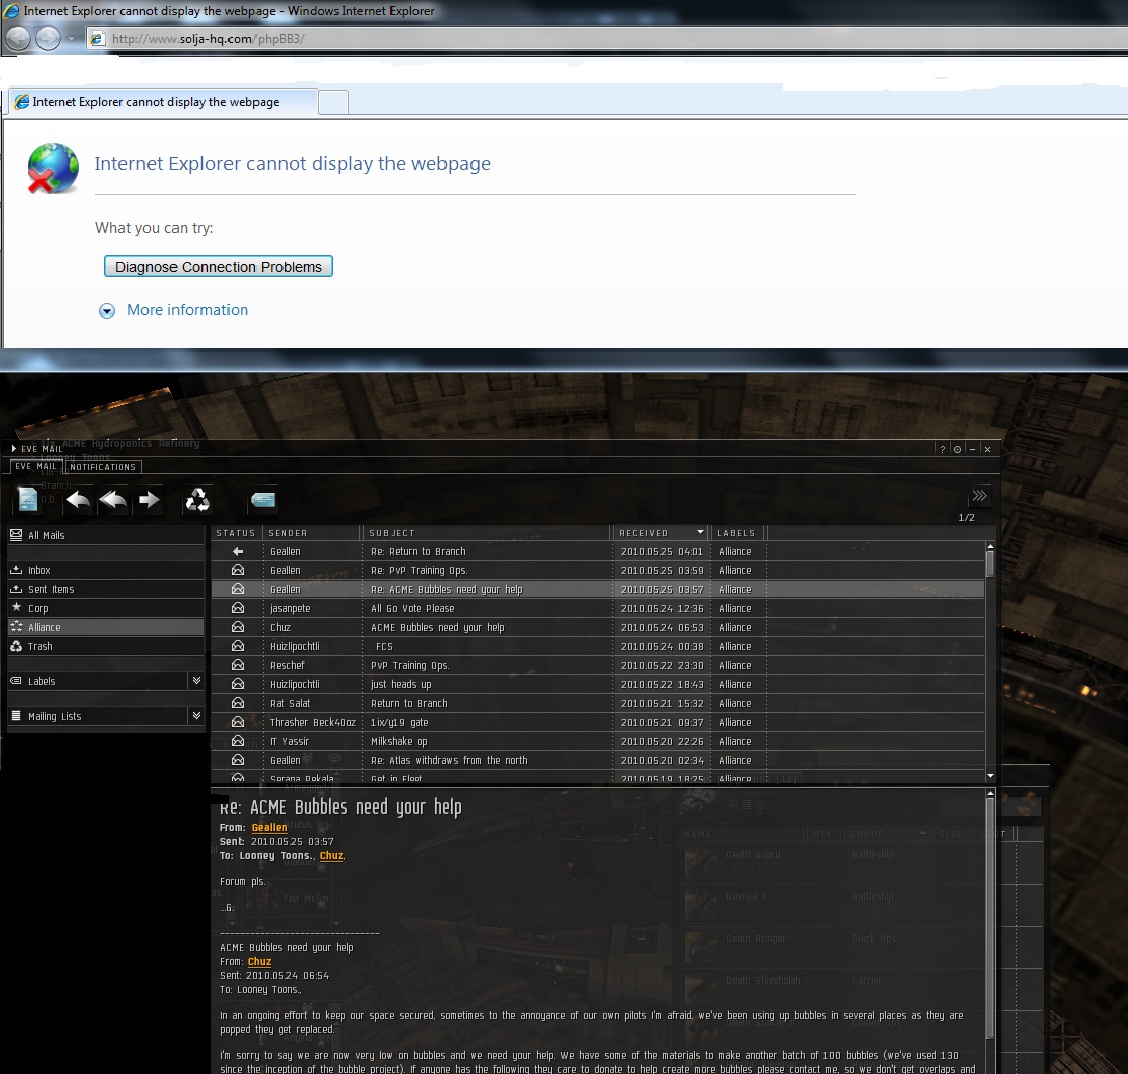Screen dimensions: 1128x1074
Task: Forward the selected mail with right arrow
Action: click(x=149, y=499)
